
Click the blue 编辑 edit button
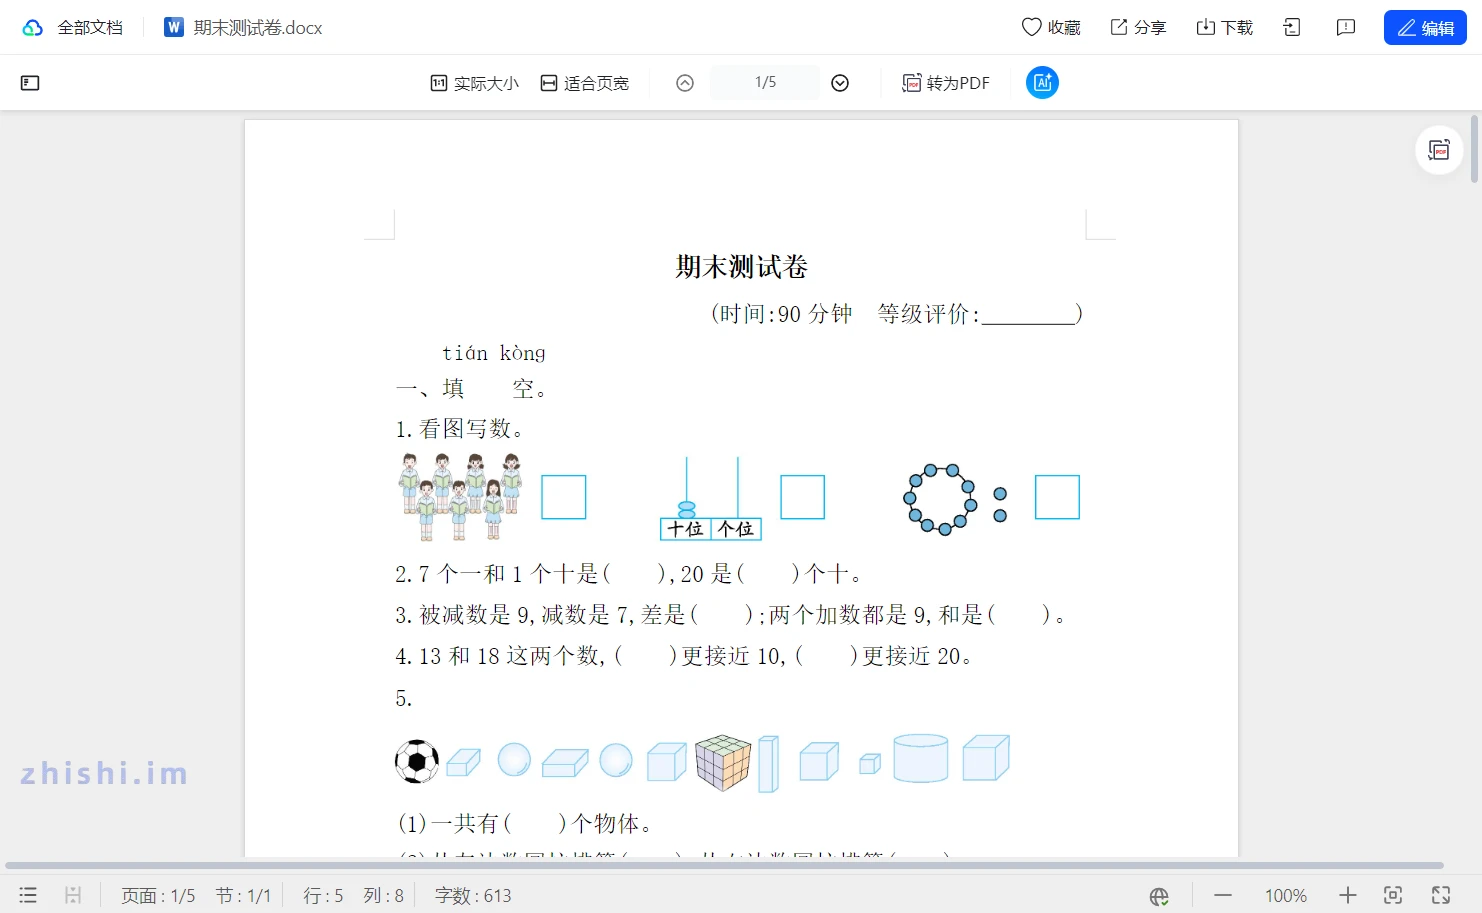click(x=1425, y=28)
